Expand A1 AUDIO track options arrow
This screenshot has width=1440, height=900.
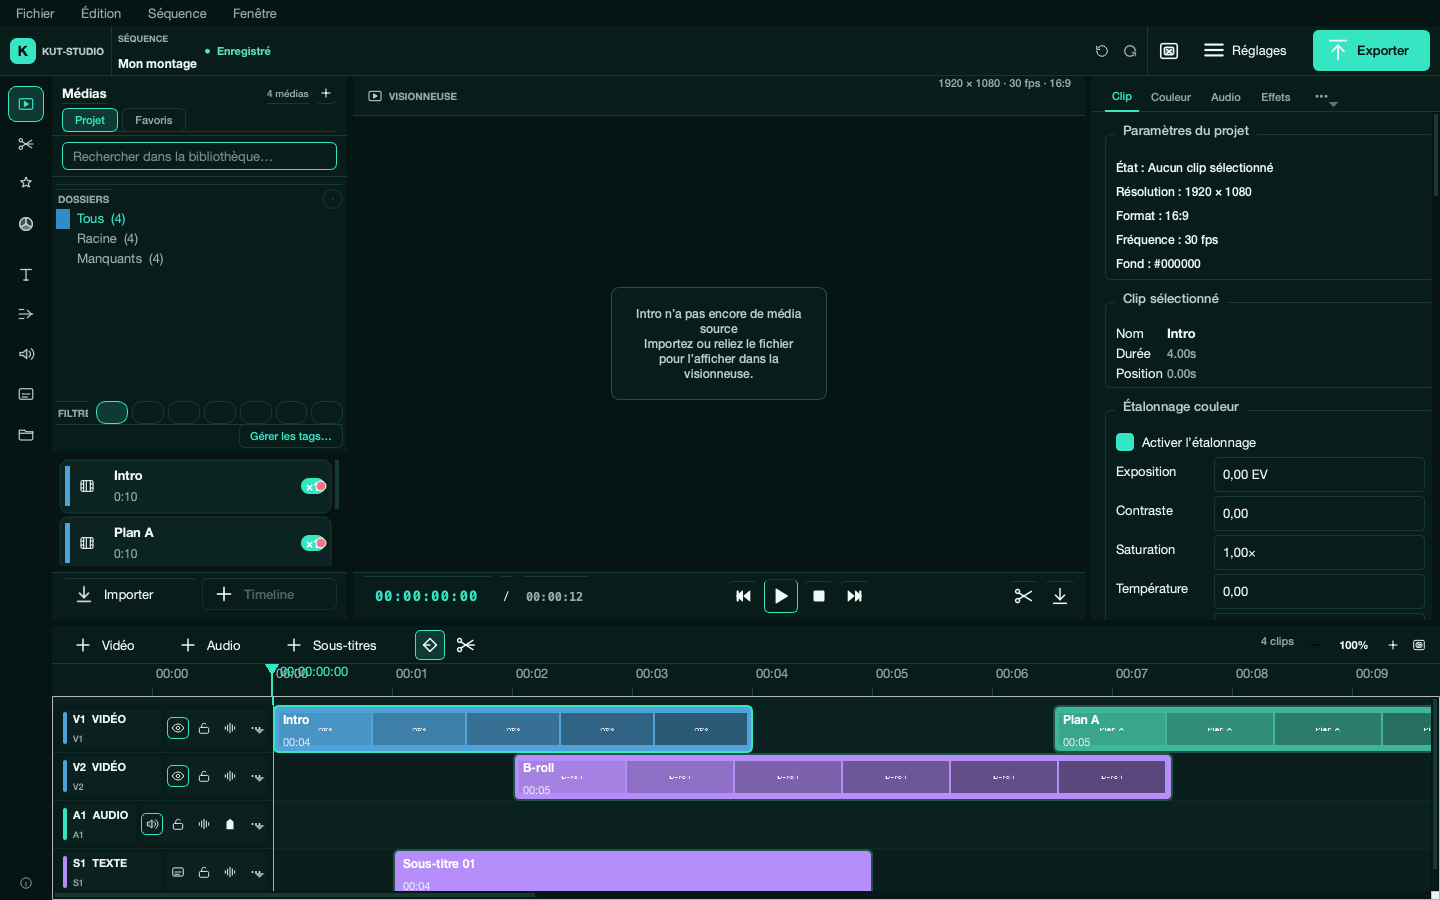pos(257,825)
